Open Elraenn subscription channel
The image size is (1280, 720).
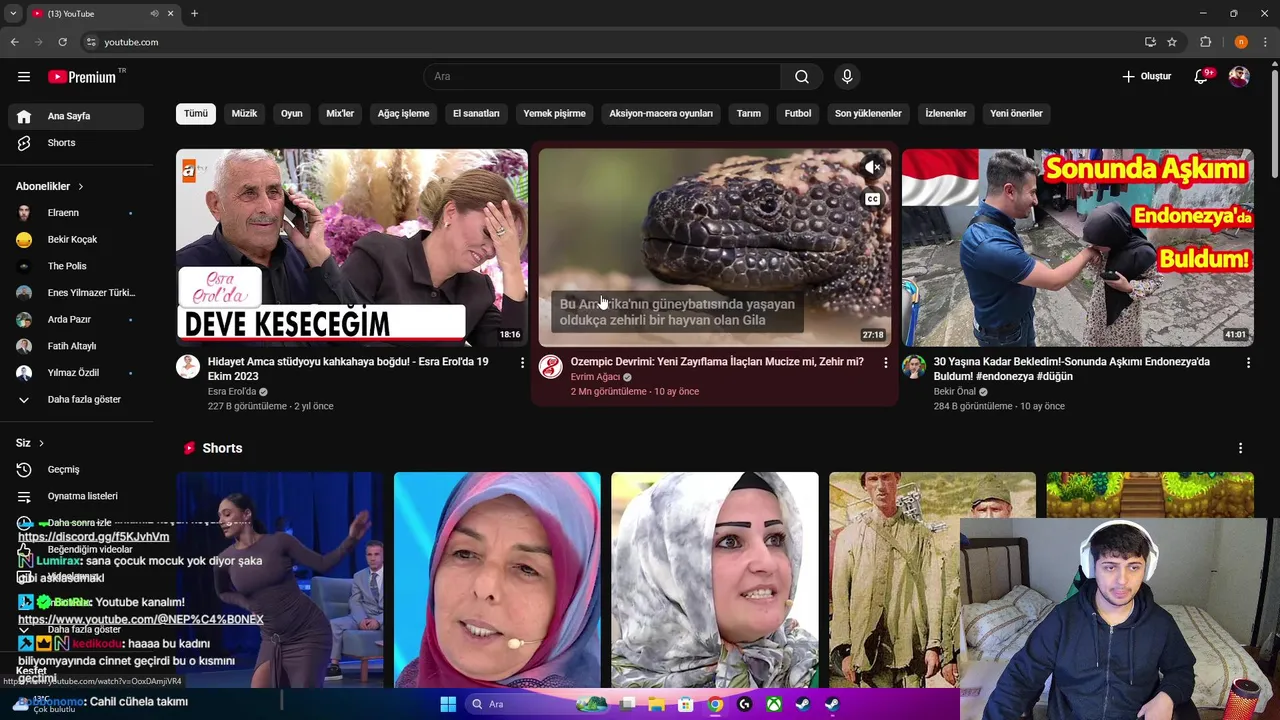[76, 213]
